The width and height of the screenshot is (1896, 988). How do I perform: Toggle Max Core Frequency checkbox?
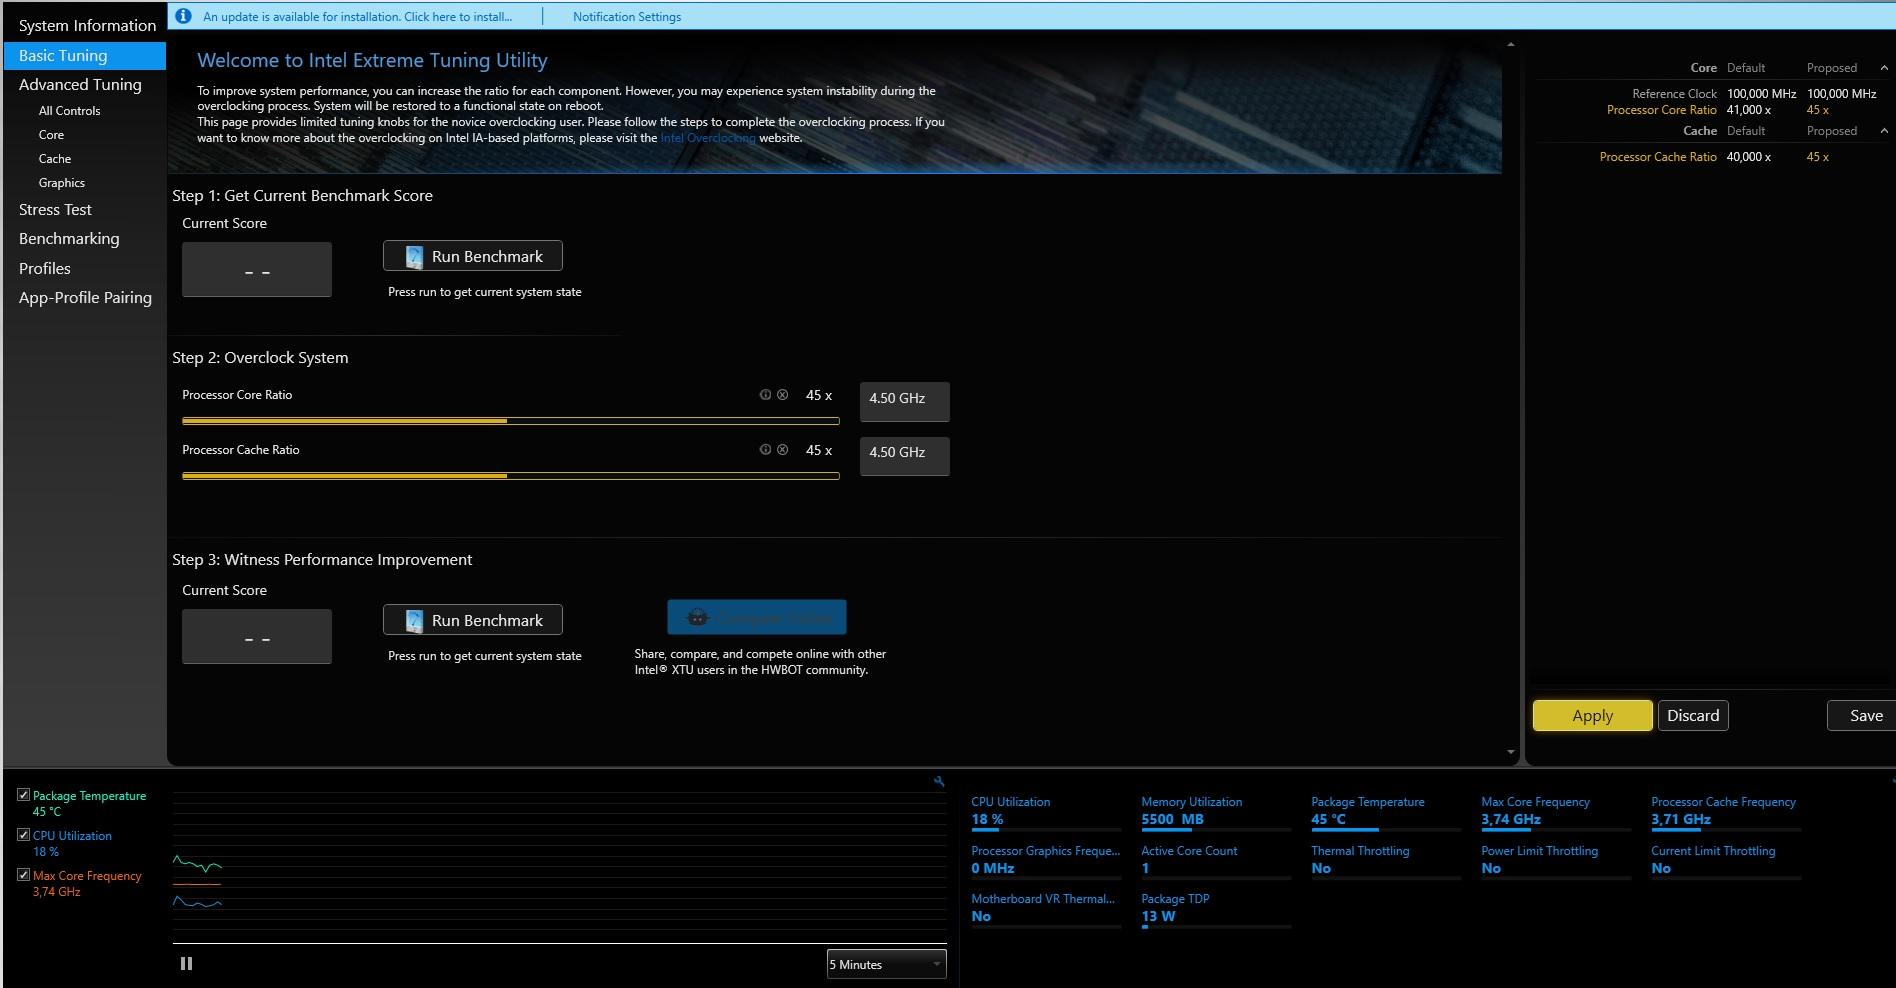coord(23,875)
